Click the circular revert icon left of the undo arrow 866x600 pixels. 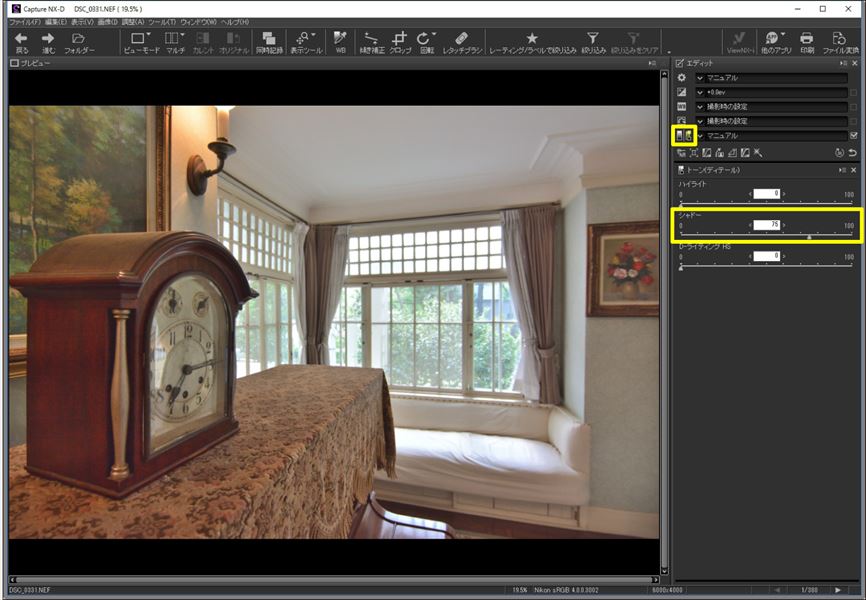click(x=839, y=153)
